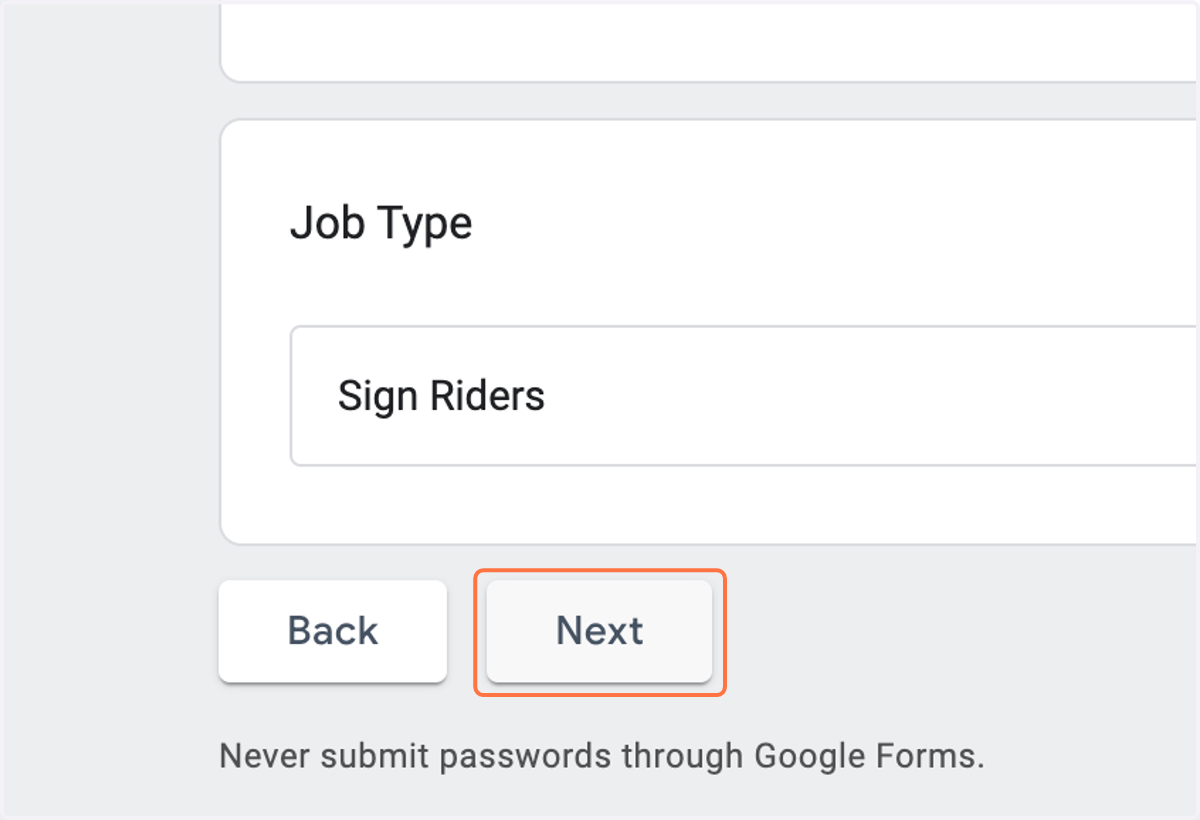Click the word Next inside orange outline

coord(599,631)
